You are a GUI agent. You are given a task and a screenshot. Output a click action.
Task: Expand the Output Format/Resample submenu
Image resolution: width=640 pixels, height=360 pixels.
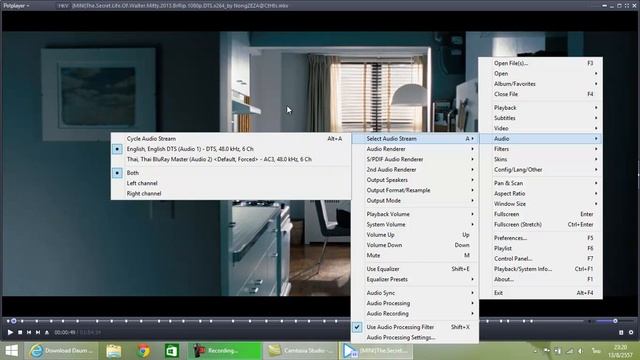[x=415, y=190]
